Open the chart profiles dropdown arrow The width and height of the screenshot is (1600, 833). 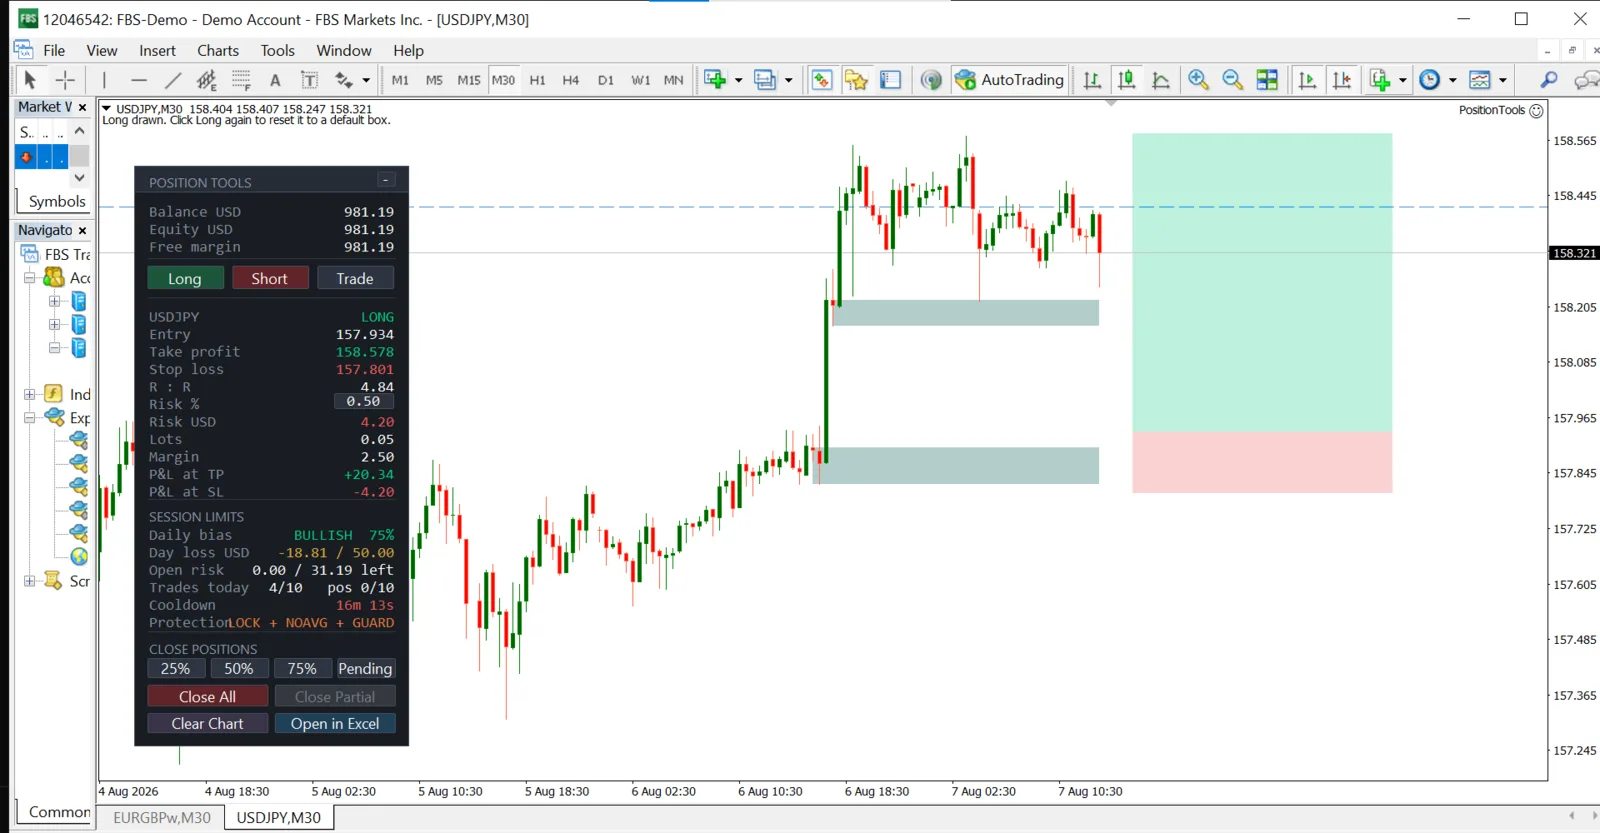point(789,80)
